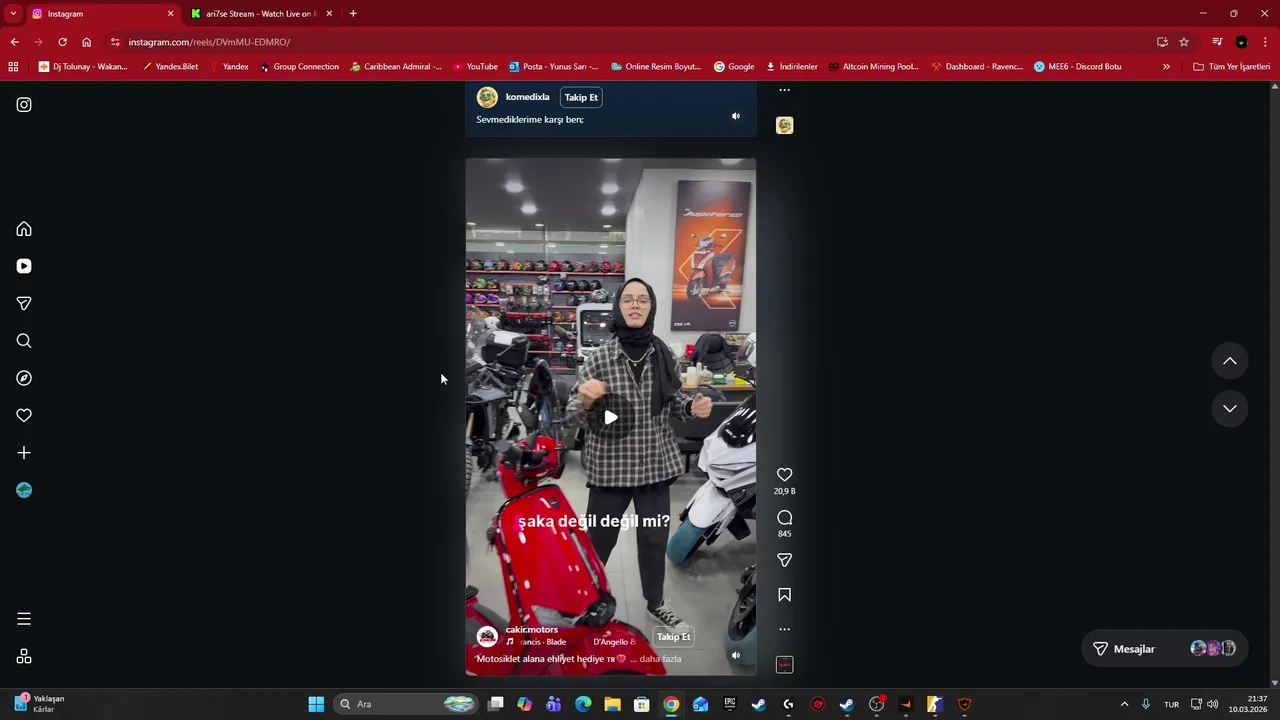This screenshot has height=720, width=1280.
Task: Show more bookmarks chevron
Action: [x=1166, y=67]
